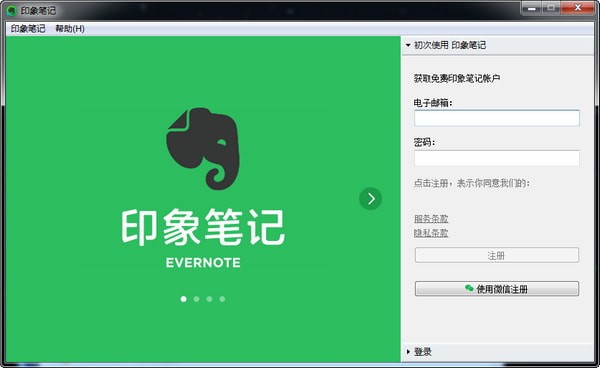
Task: Click the app icon in title bar
Action: (11, 10)
